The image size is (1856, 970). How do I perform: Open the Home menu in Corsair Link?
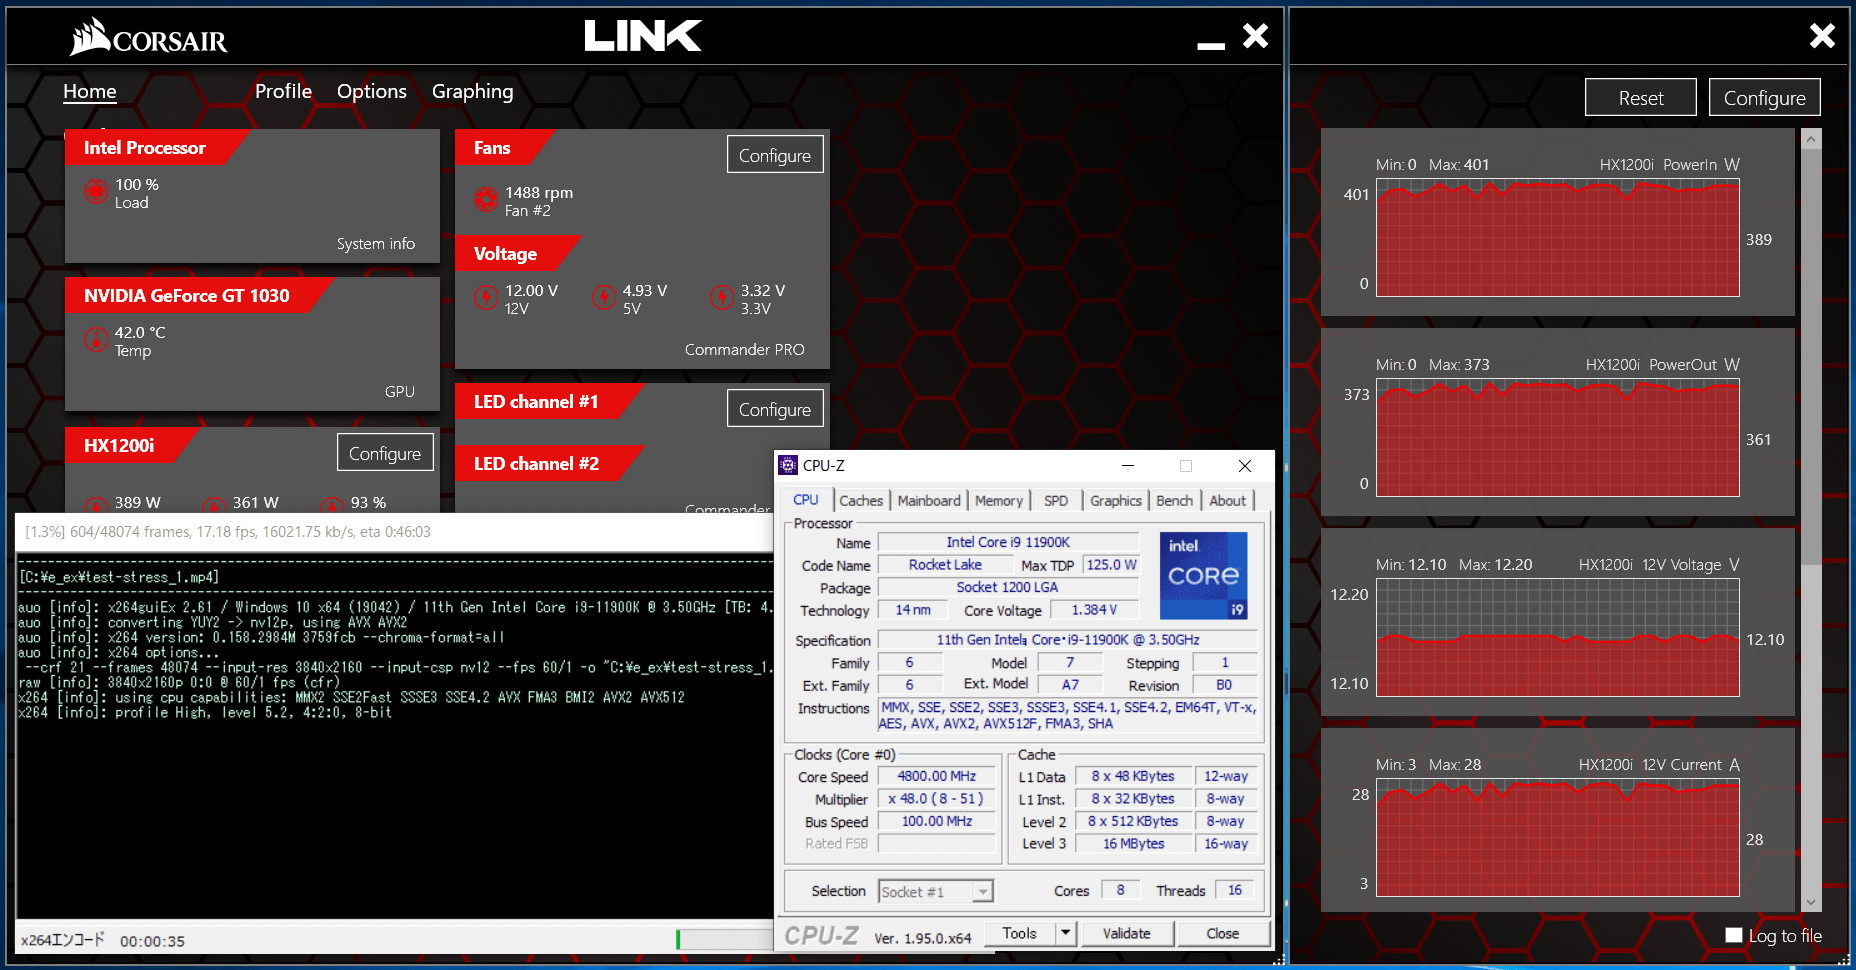coord(90,91)
